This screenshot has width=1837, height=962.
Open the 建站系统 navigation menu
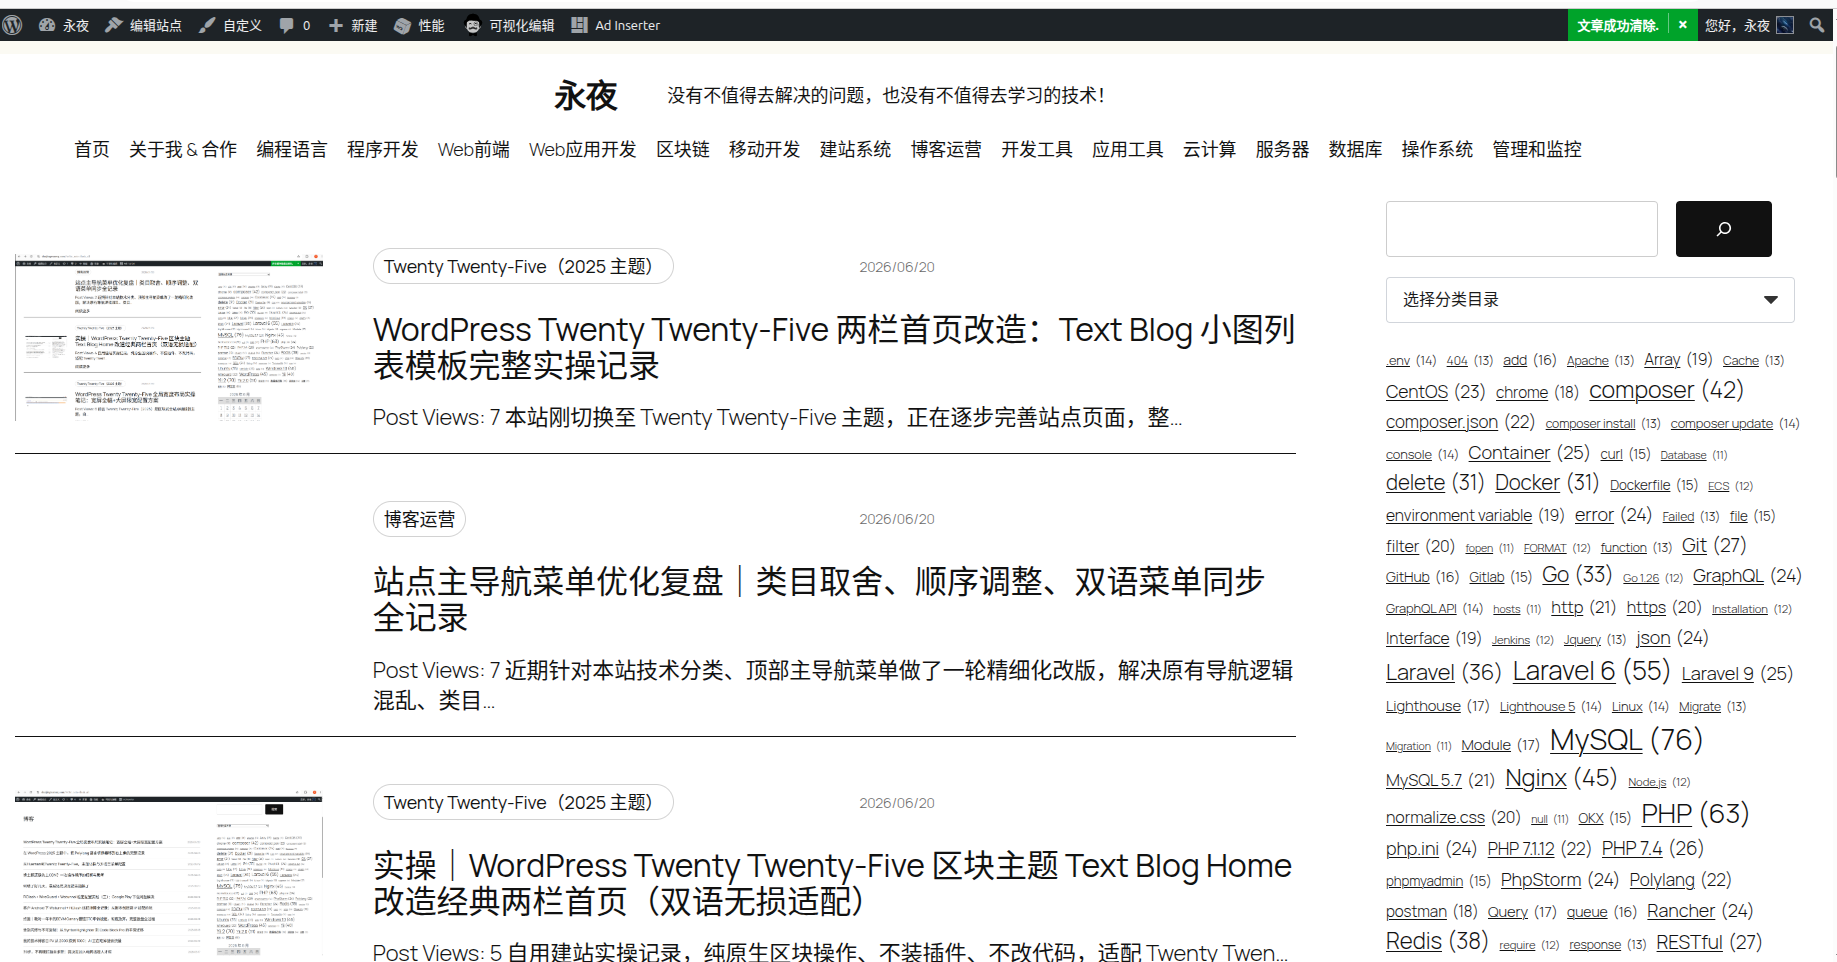click(856, 150)
